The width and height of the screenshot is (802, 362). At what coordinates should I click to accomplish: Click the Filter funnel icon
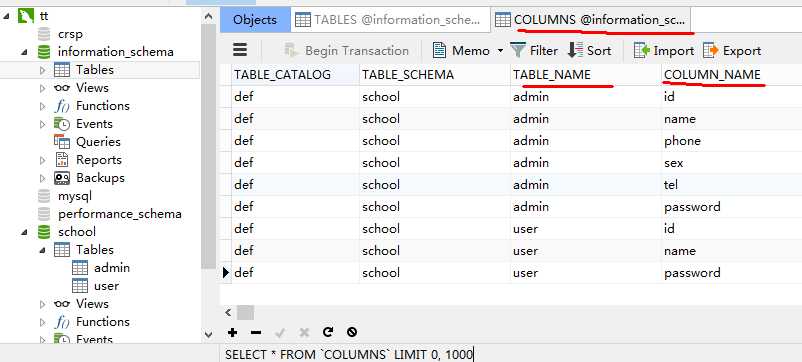pos(518,51)
